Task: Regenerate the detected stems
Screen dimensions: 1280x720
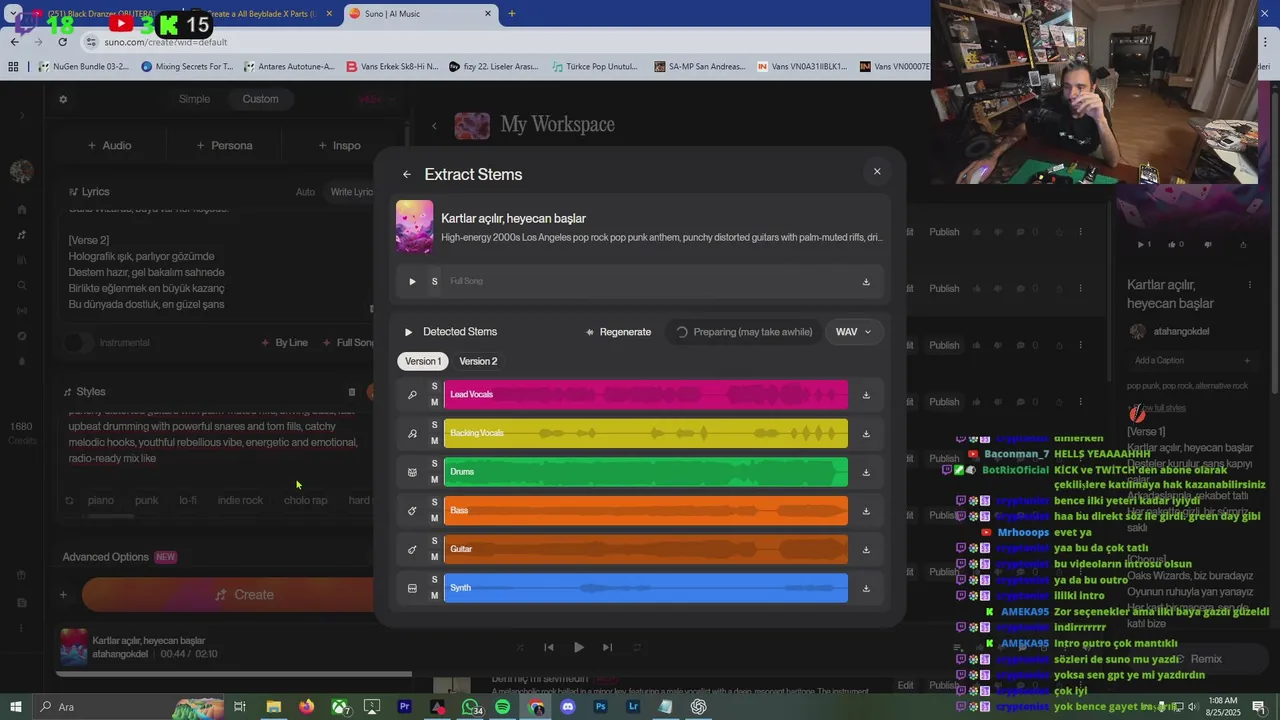Action: coord(618,332)
